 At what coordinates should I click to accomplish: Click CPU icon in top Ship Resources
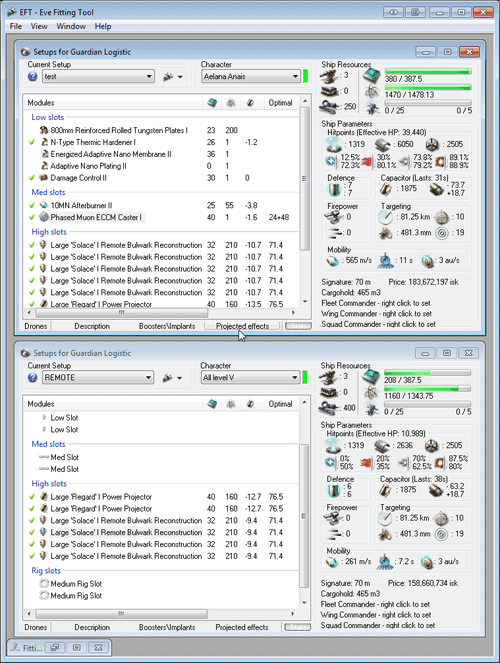tap(372, 76)
